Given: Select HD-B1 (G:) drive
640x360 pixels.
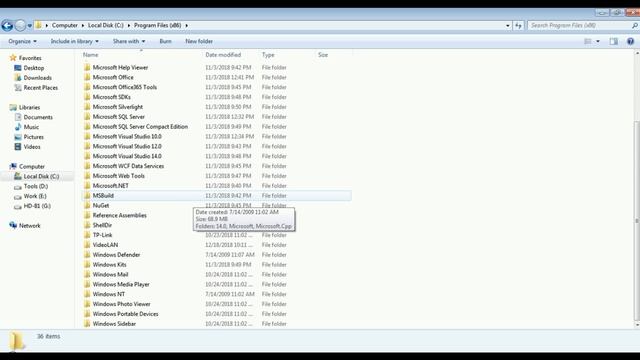Looking at the screenshot, I should [x=37, y=206].
